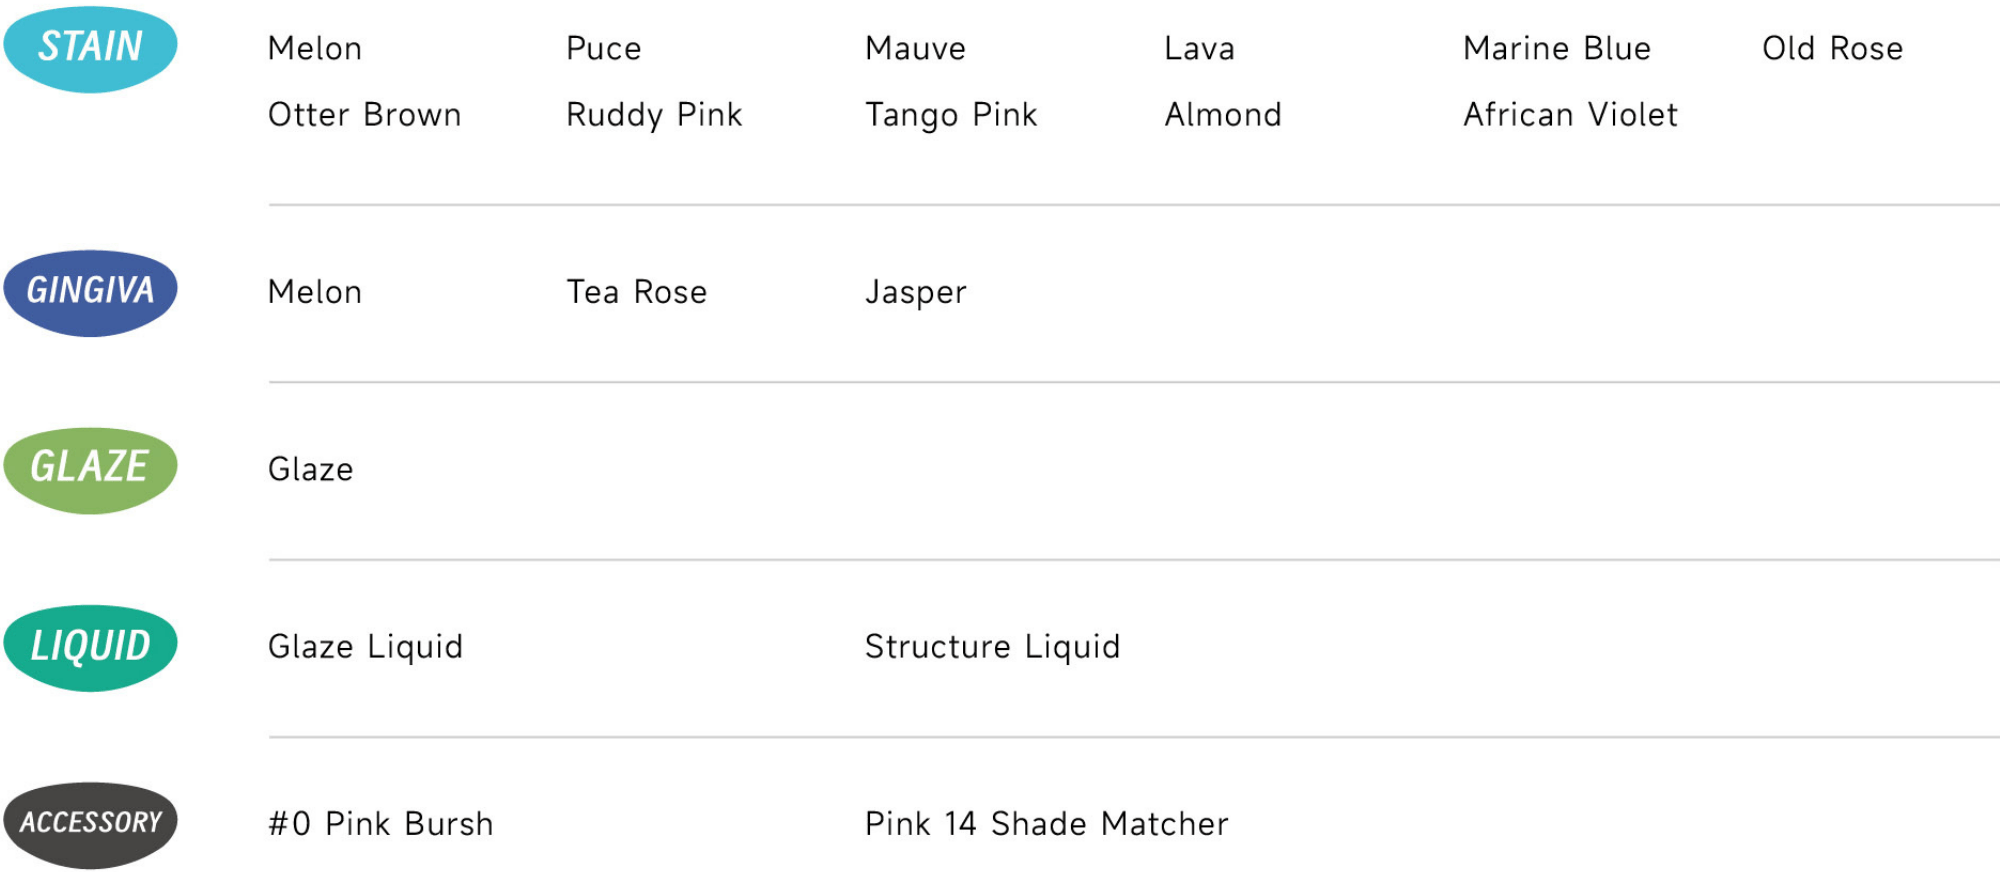Choose the Puce stain shade
This screenshot has height=875, width=2000.
coord(604,49)
